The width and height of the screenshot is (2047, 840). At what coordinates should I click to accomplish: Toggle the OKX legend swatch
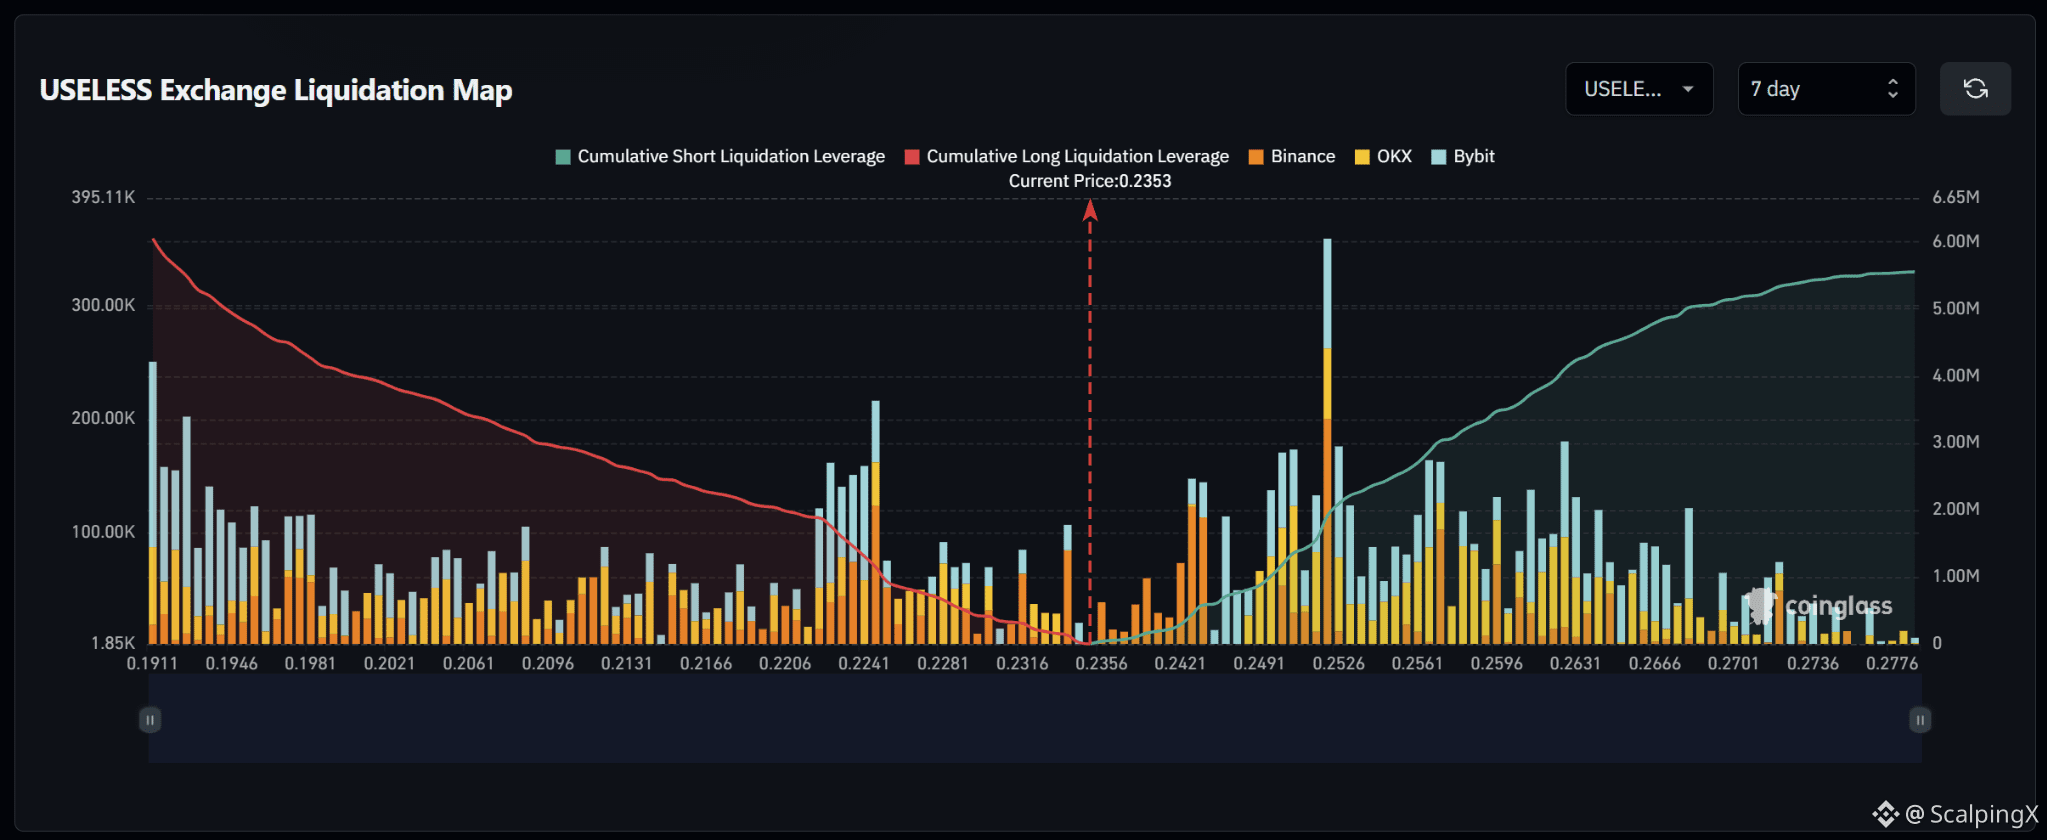1362,157
